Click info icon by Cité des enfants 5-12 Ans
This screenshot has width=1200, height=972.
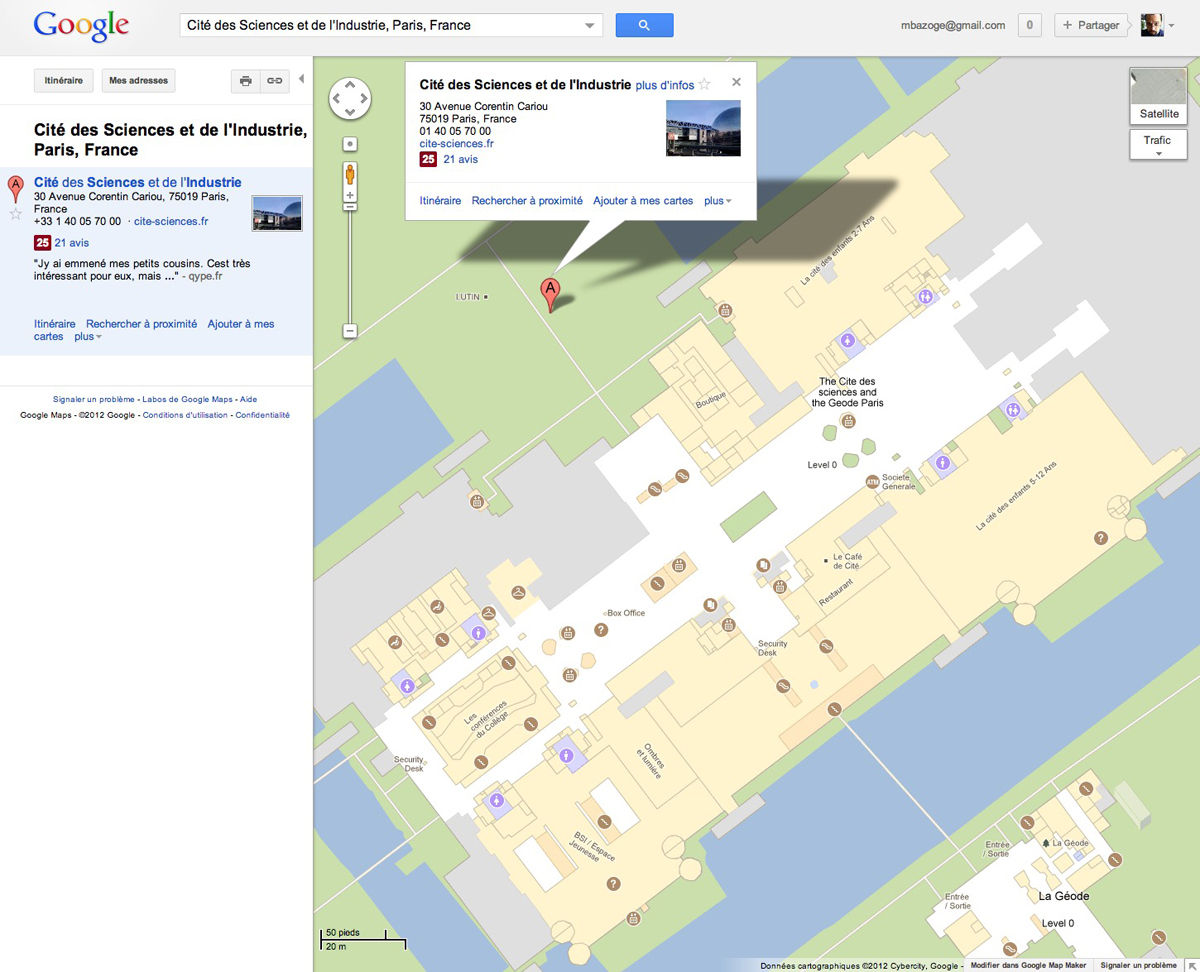(x=1101, y=538)
